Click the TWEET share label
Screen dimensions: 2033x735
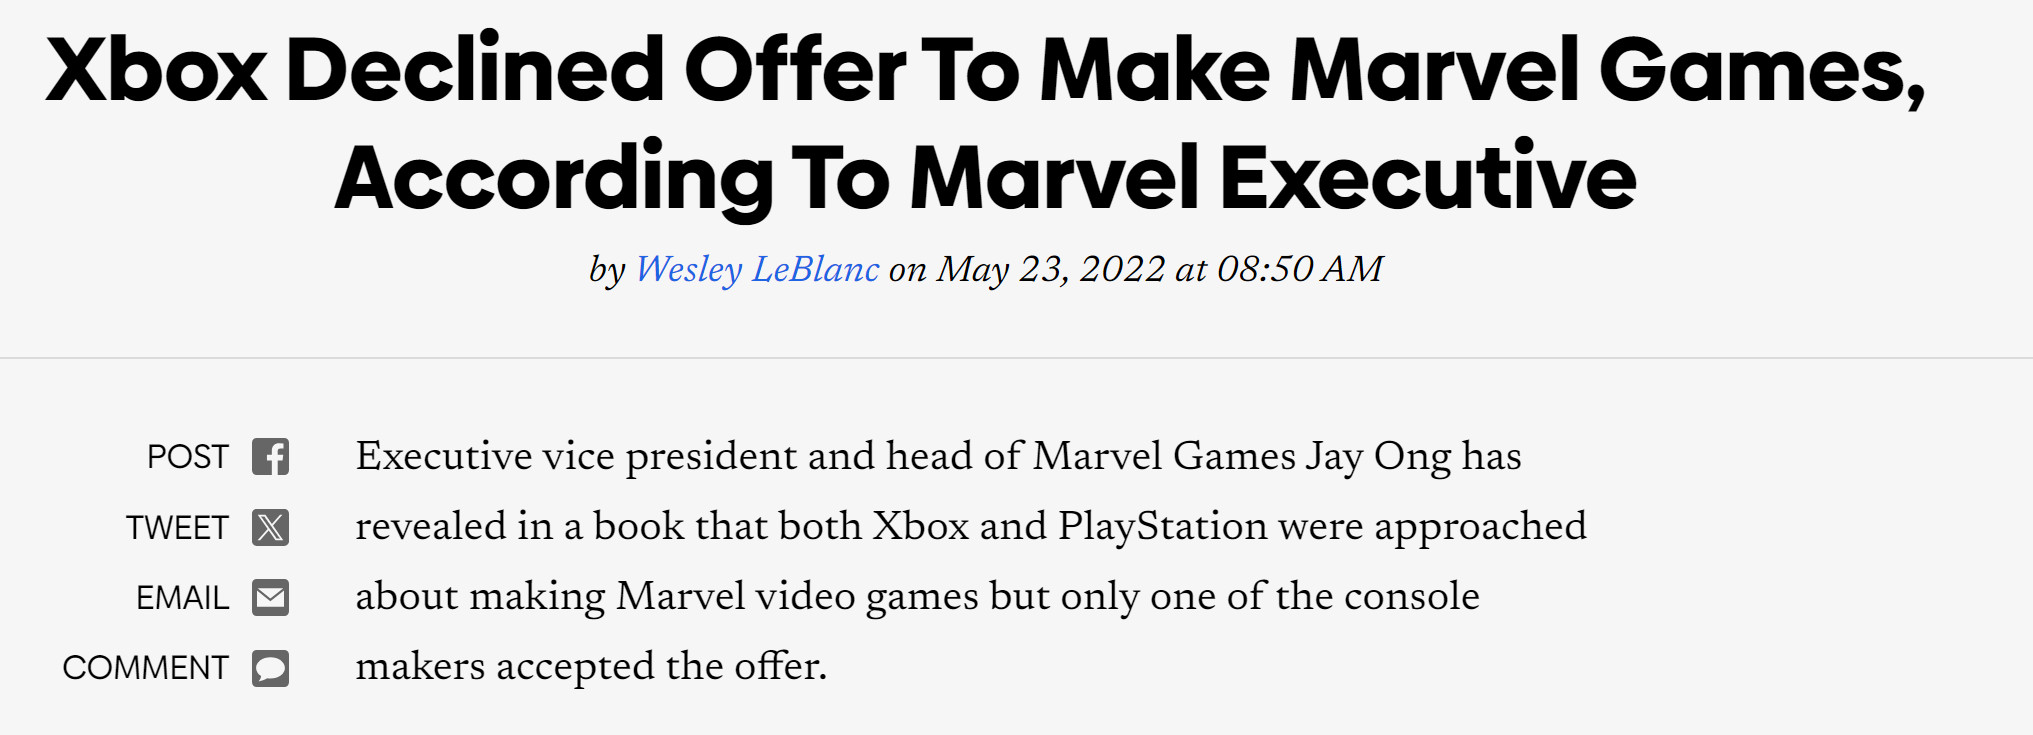coord(177,528)
